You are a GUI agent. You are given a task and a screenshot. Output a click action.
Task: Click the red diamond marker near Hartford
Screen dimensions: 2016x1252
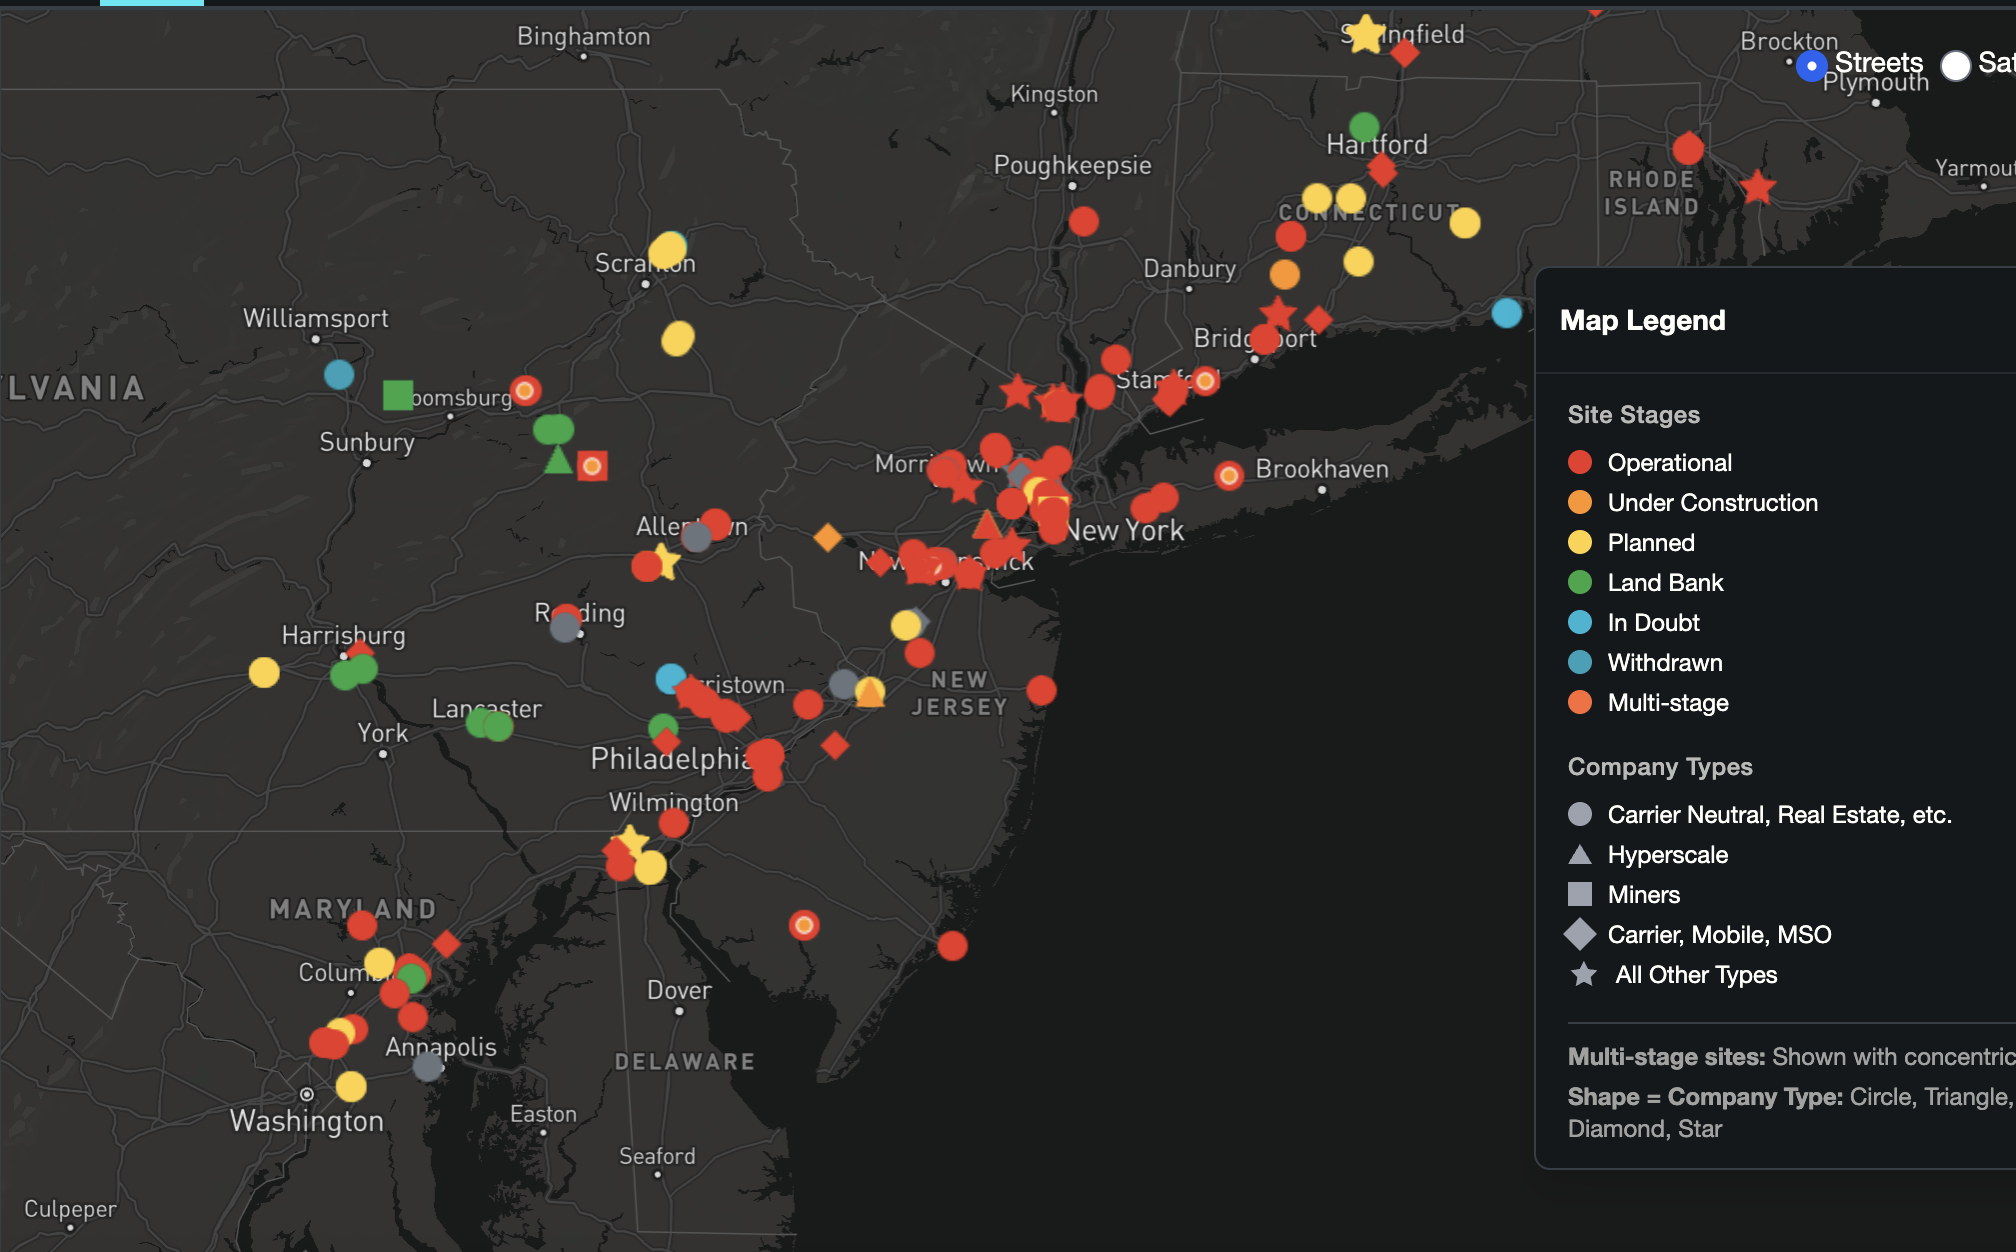1385,170
